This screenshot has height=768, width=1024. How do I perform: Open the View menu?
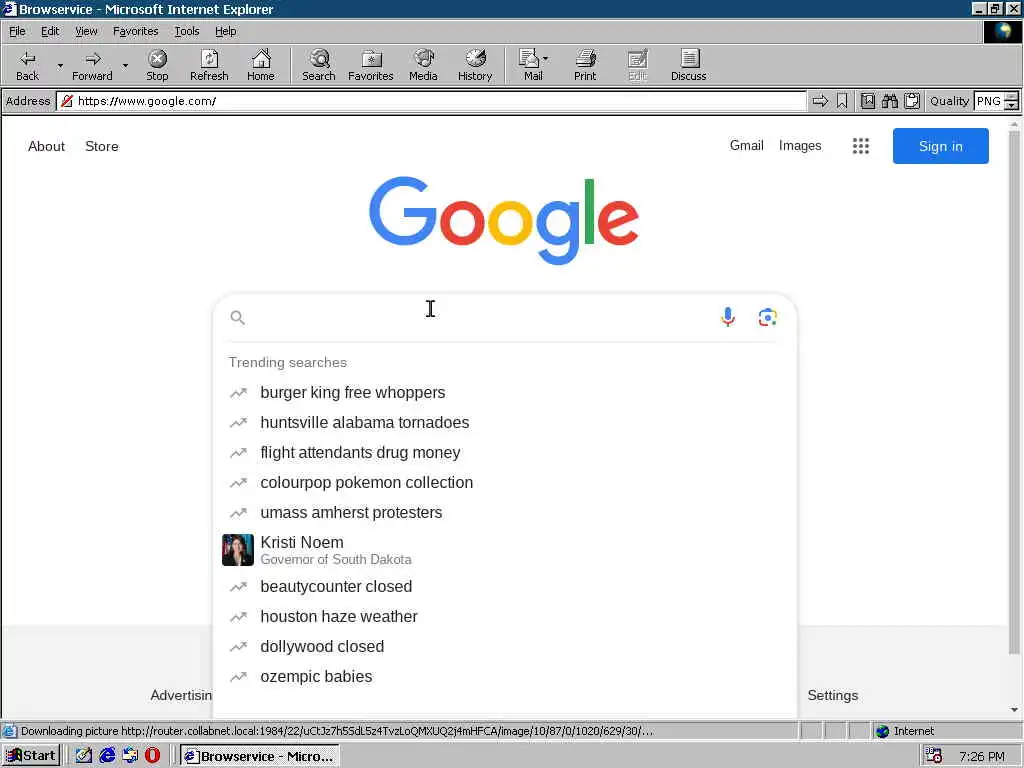[x=86, y=31]
